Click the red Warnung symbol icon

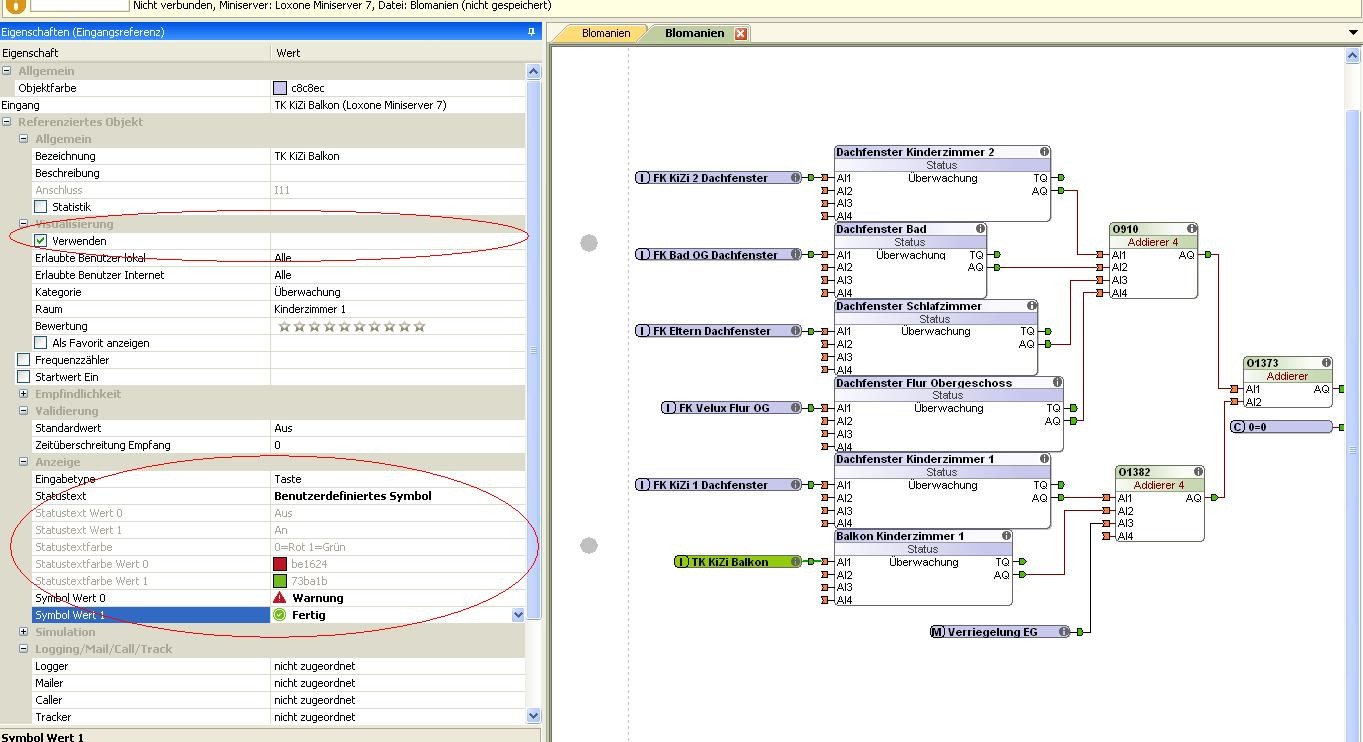click(x=280, y=598)
